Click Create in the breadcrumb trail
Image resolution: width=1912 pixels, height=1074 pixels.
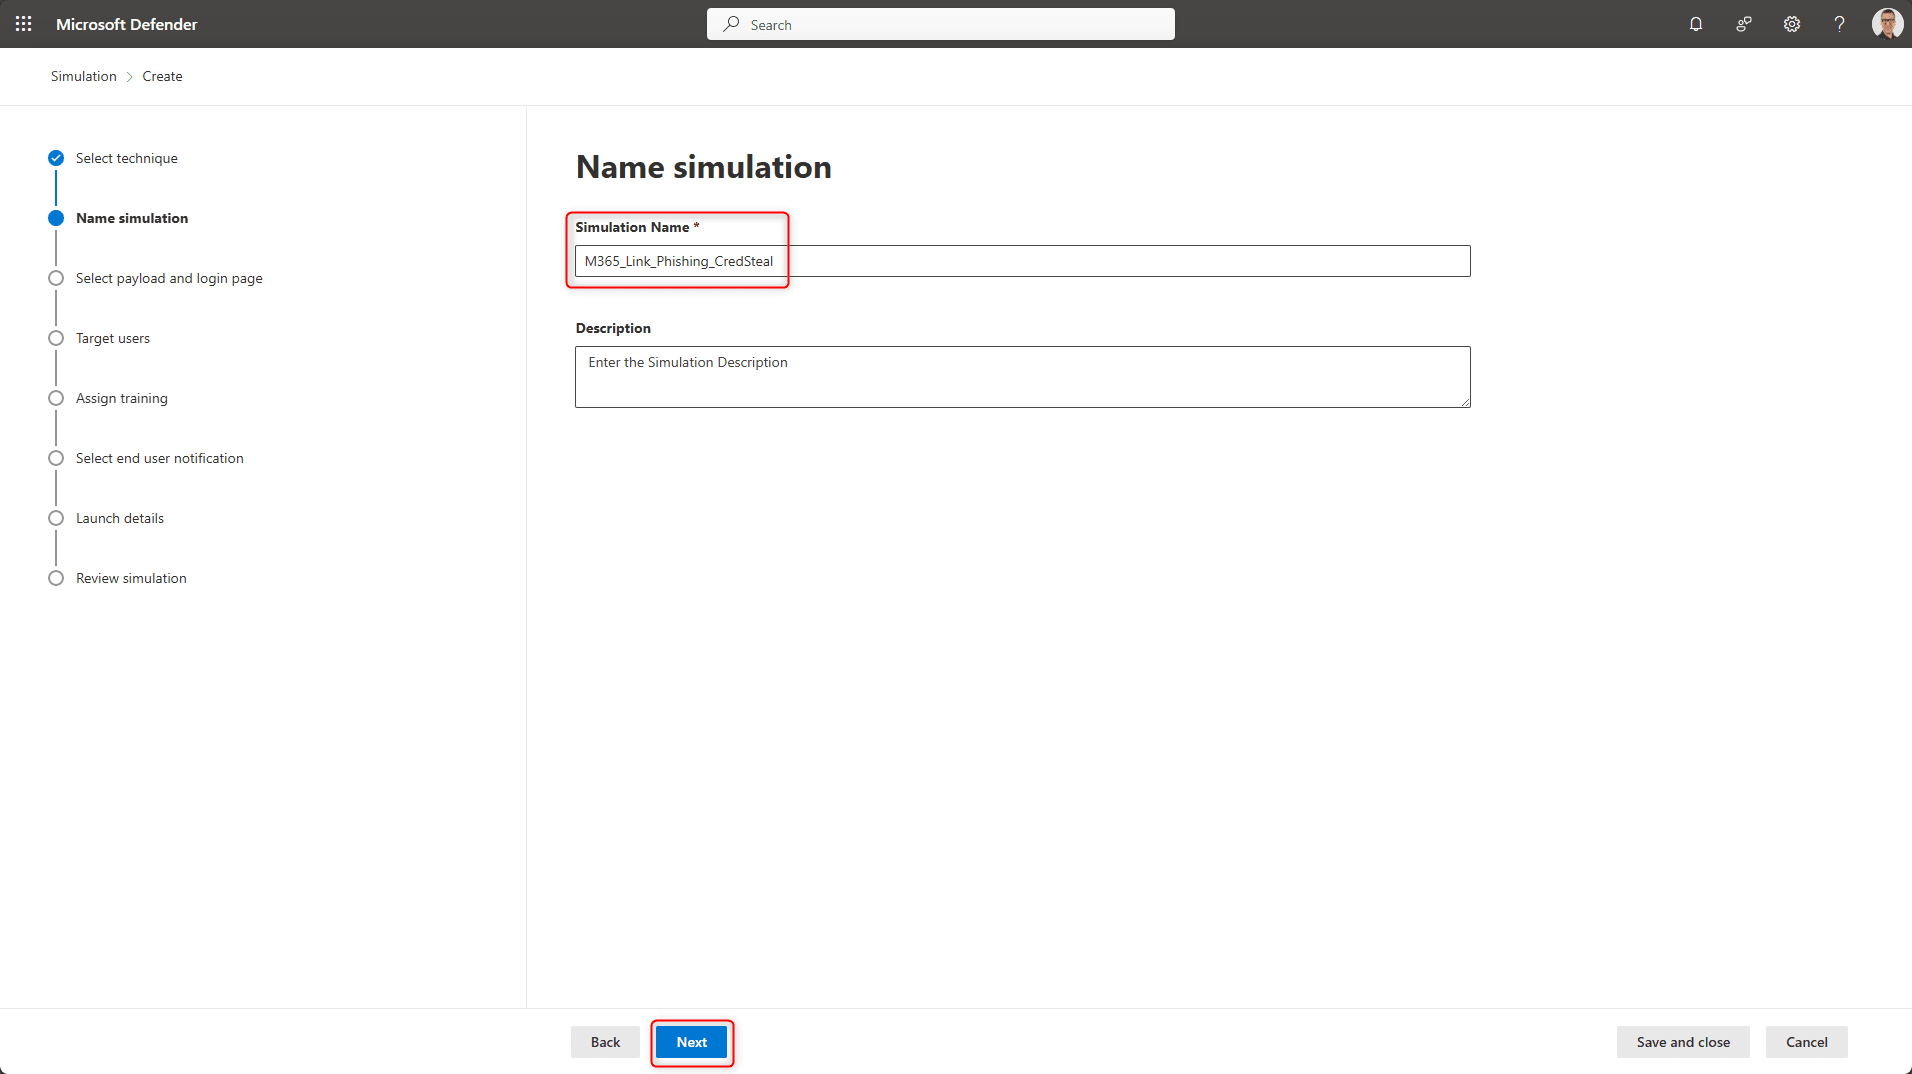pyautogui.click(x=162, y=76)
